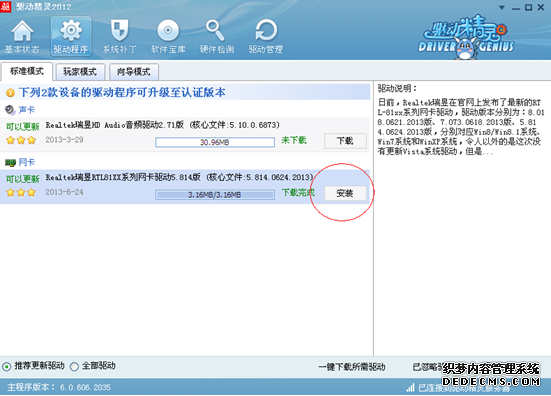
Task: Click the sound card speaker icon
Action: pos(10,110)
